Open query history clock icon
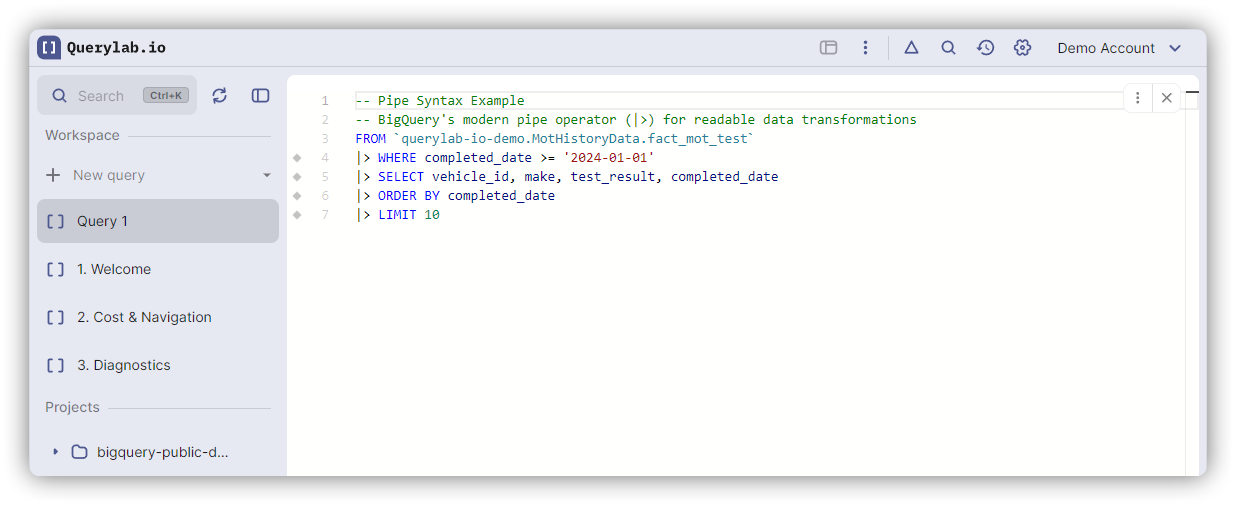This screenshot has width=1236, height=505. (985, 48)
